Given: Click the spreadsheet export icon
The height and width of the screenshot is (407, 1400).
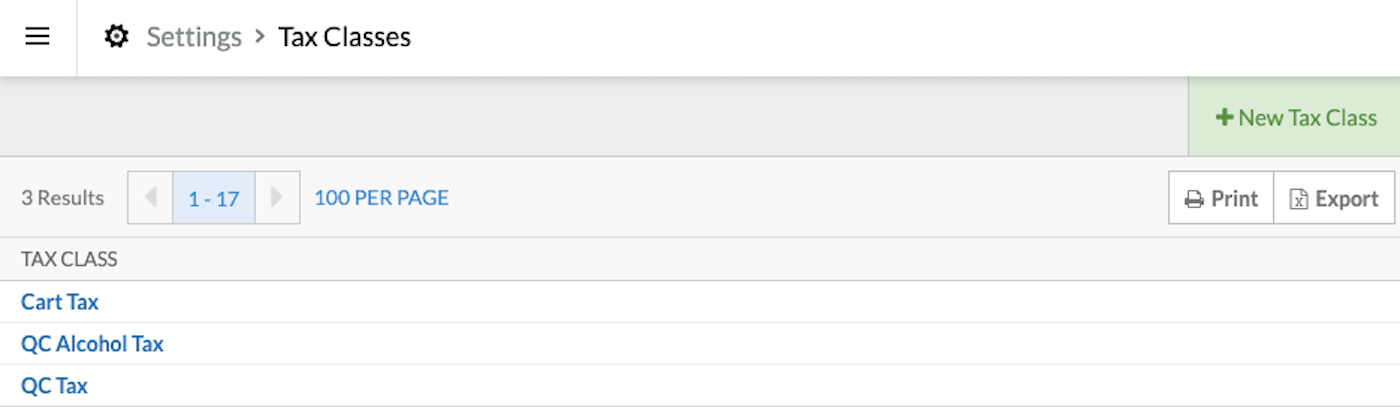Looking at the screenshot, I should click(x=1298, y=199).
